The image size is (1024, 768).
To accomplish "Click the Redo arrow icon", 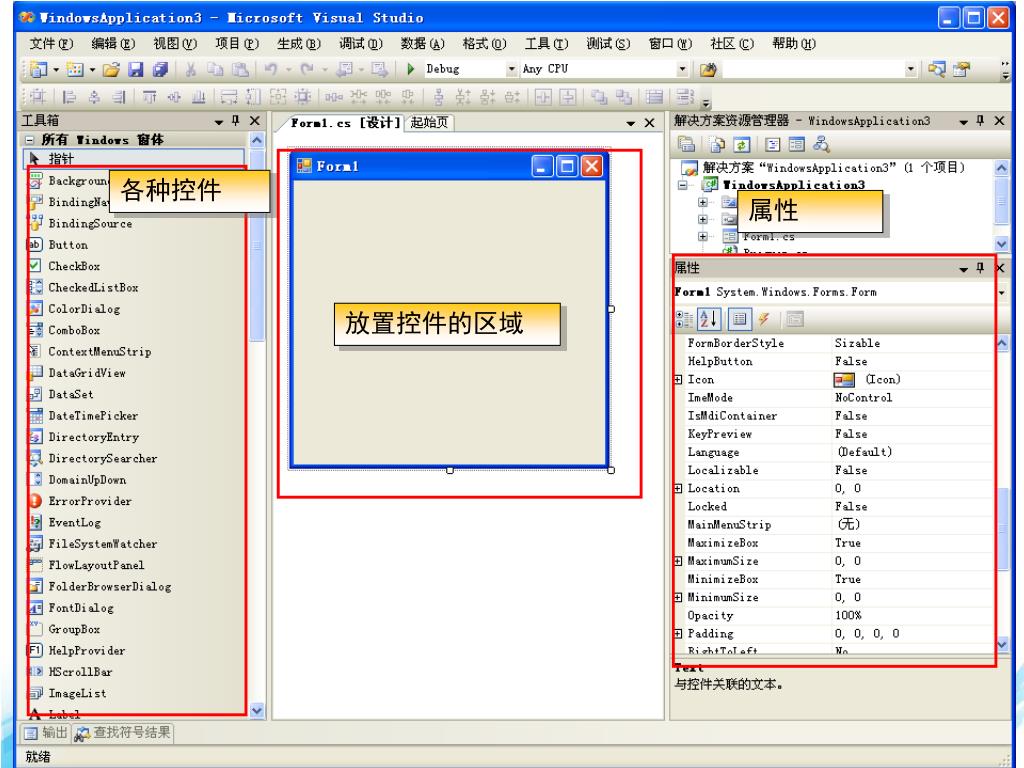I will click(307, 69).
